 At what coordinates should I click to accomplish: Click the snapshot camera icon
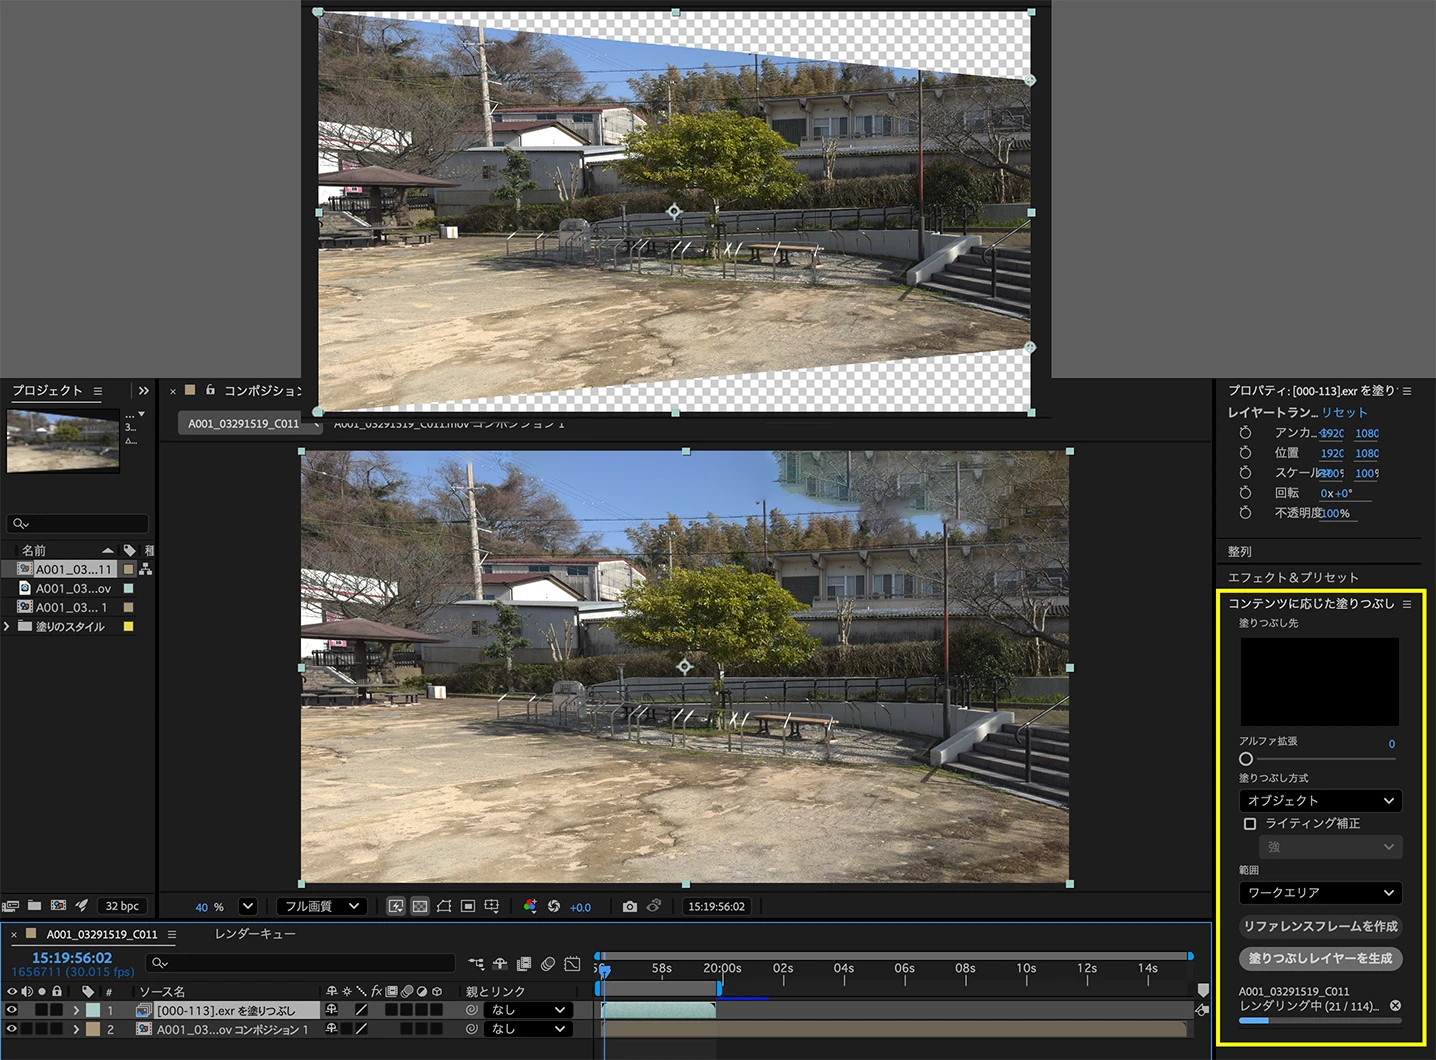click(x=629, y=906)
